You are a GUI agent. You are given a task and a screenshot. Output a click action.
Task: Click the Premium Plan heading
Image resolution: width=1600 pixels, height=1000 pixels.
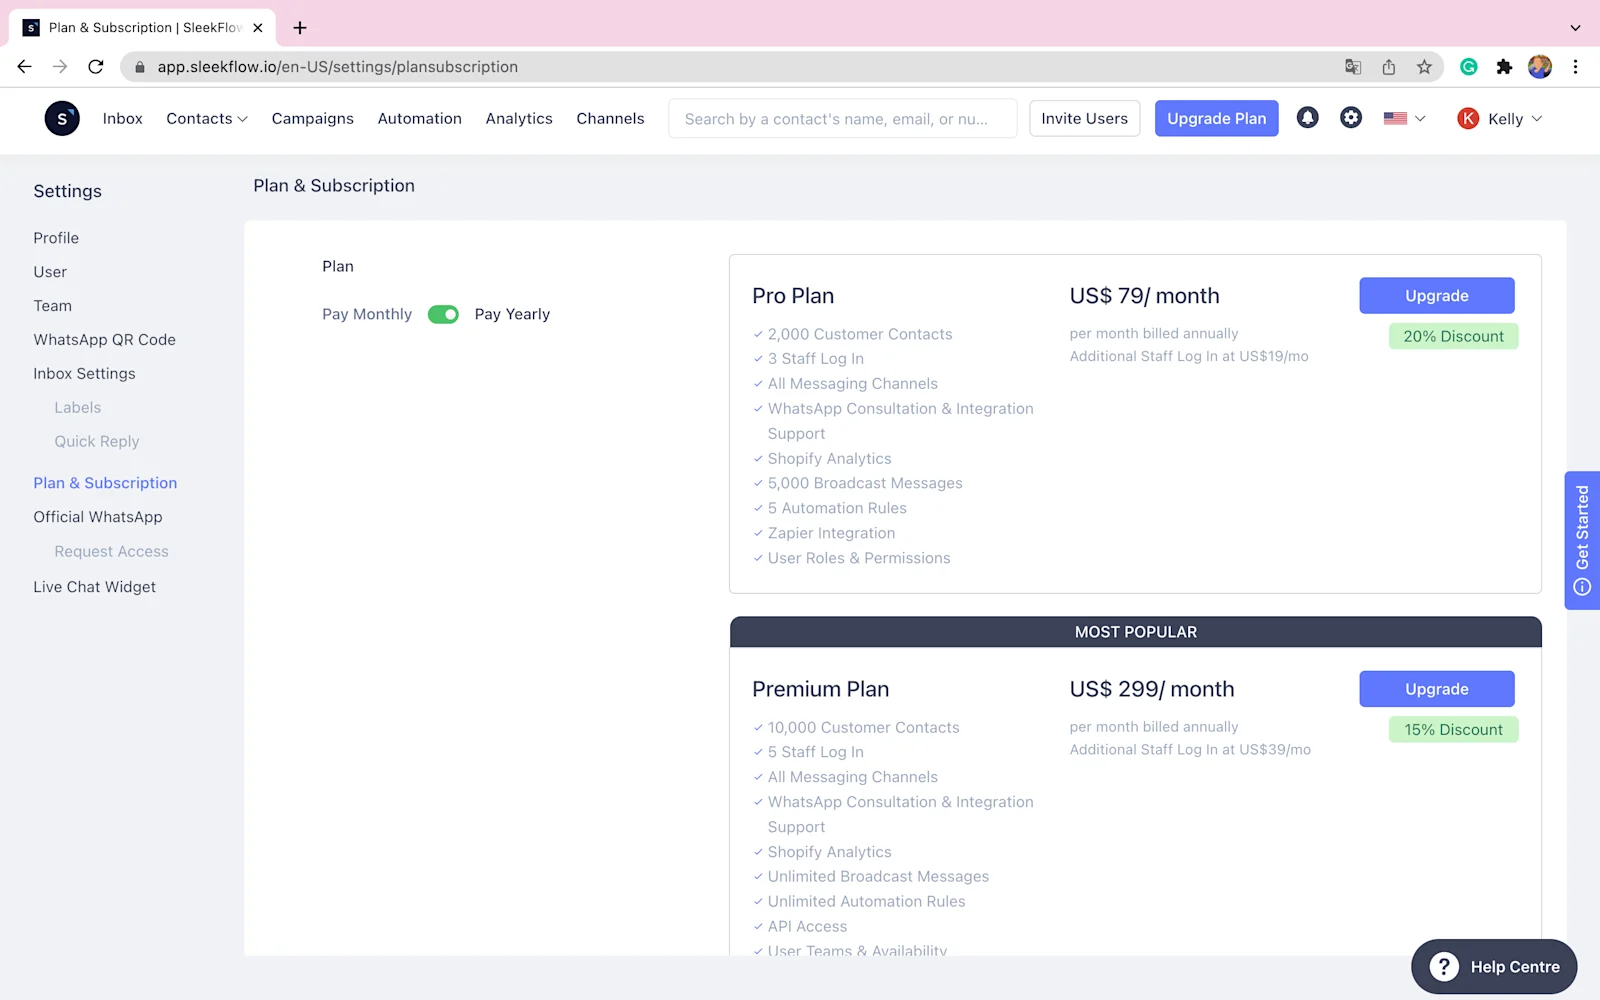tap(820, 689)
